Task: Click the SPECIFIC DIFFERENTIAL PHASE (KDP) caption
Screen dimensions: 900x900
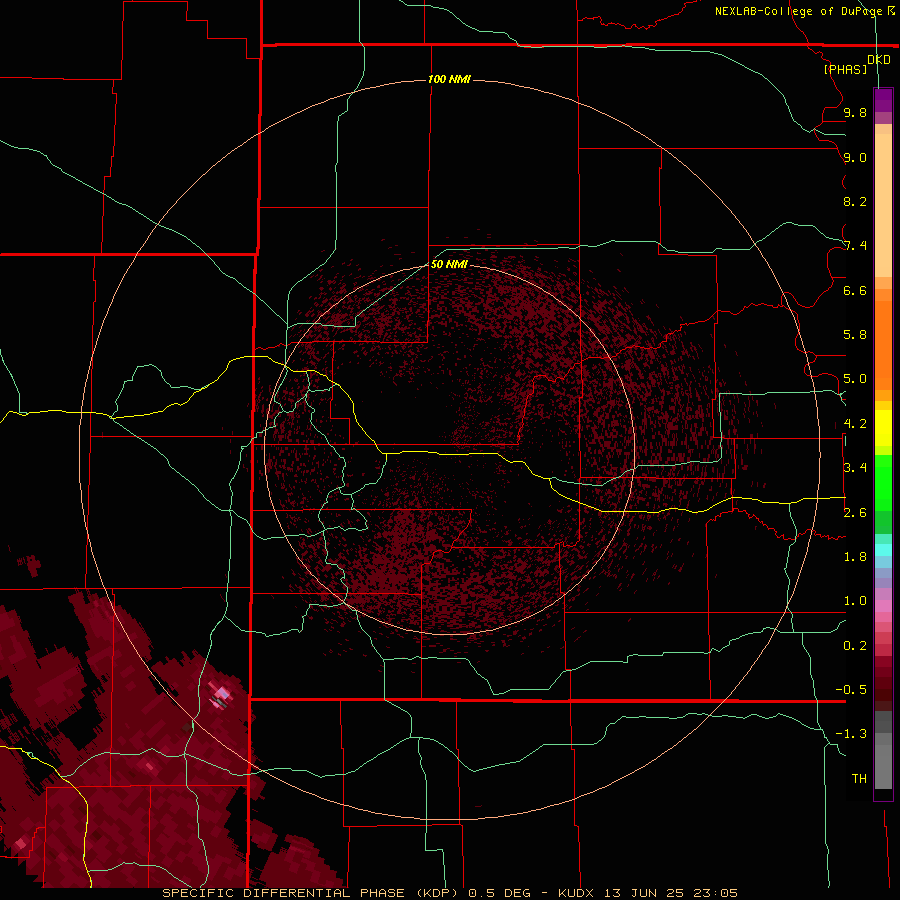Action: (310, 893)
